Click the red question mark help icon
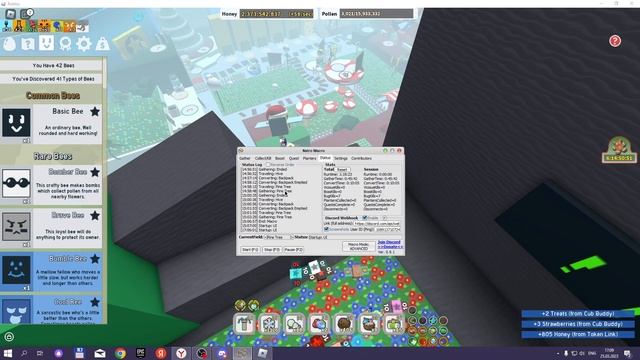The width and height of the screenshot is (640, 360). (615, 41)
